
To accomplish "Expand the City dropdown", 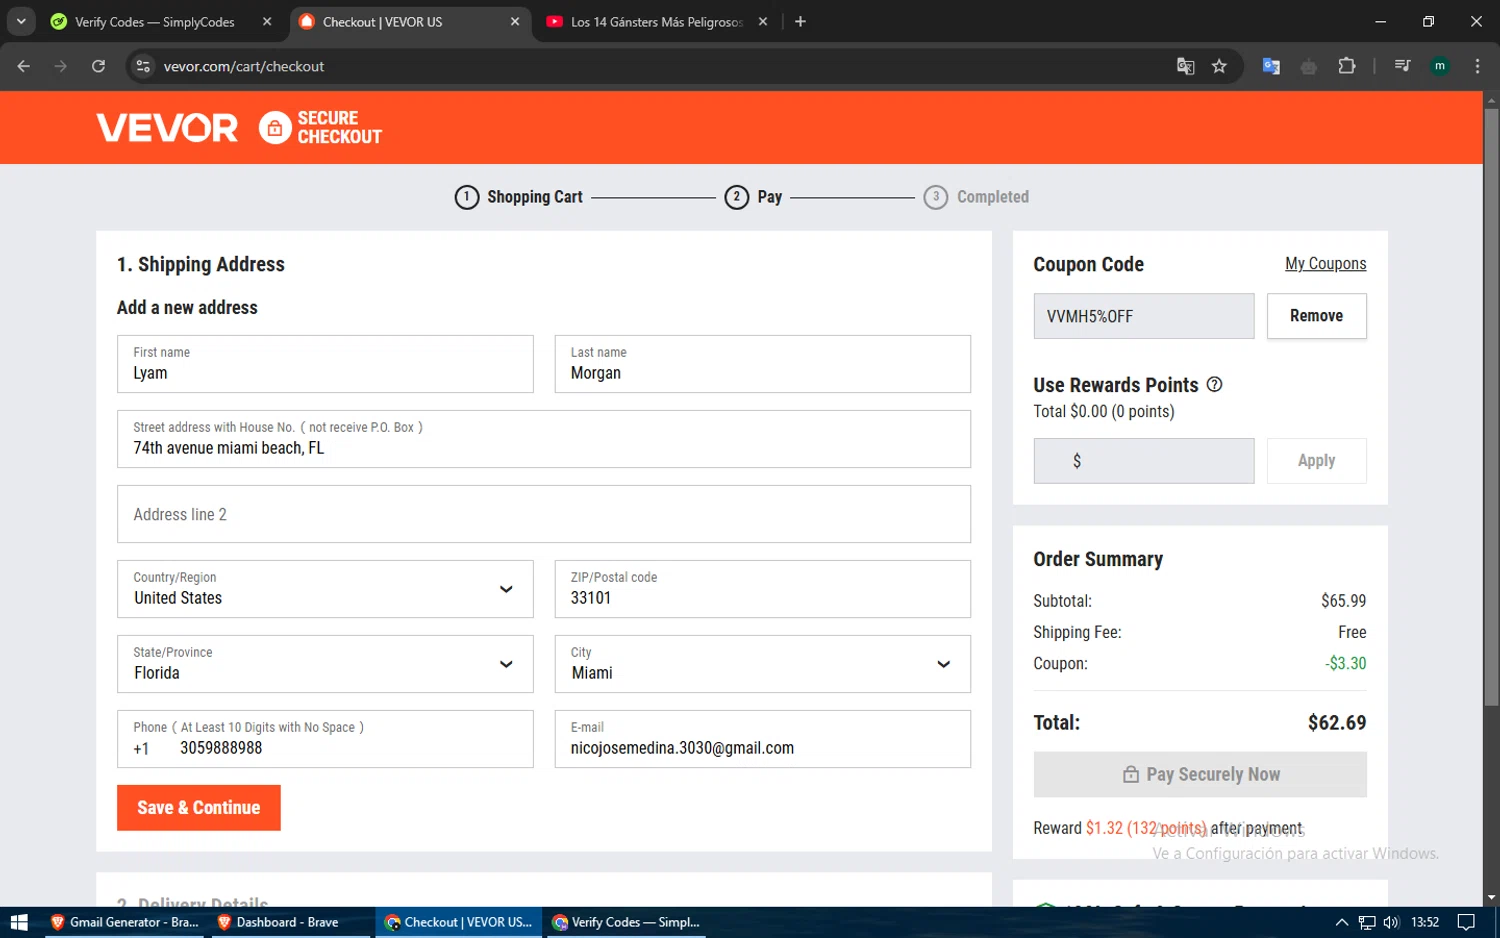I will [763, 664].
